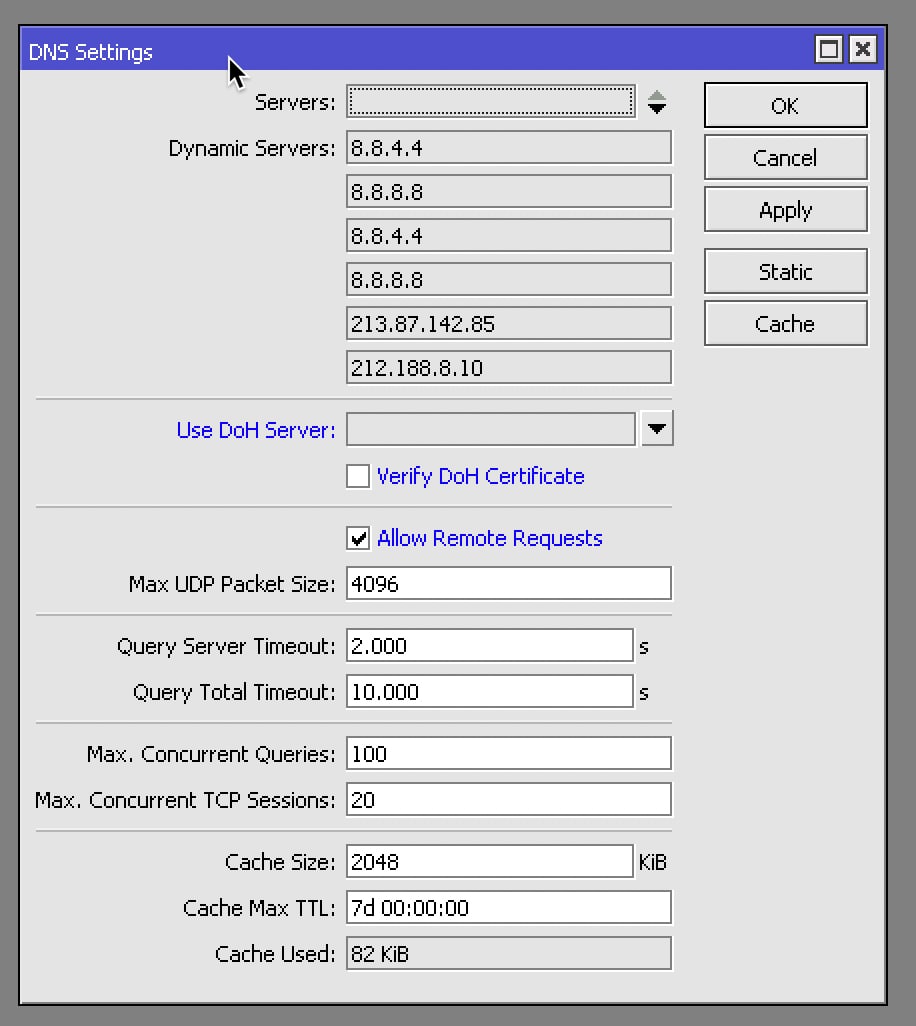Focus the Servers input field
This screenshot has height=1026, width=916.
coord(491,101)
